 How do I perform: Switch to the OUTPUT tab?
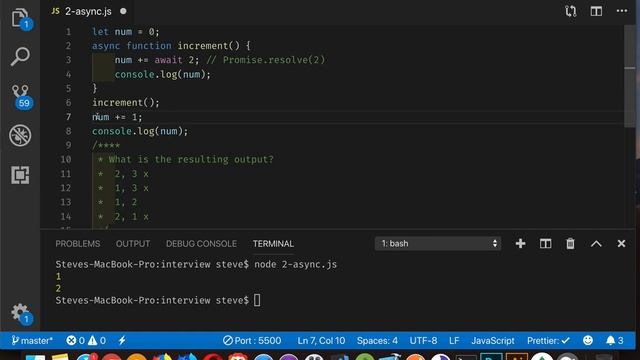pos(133,244)
